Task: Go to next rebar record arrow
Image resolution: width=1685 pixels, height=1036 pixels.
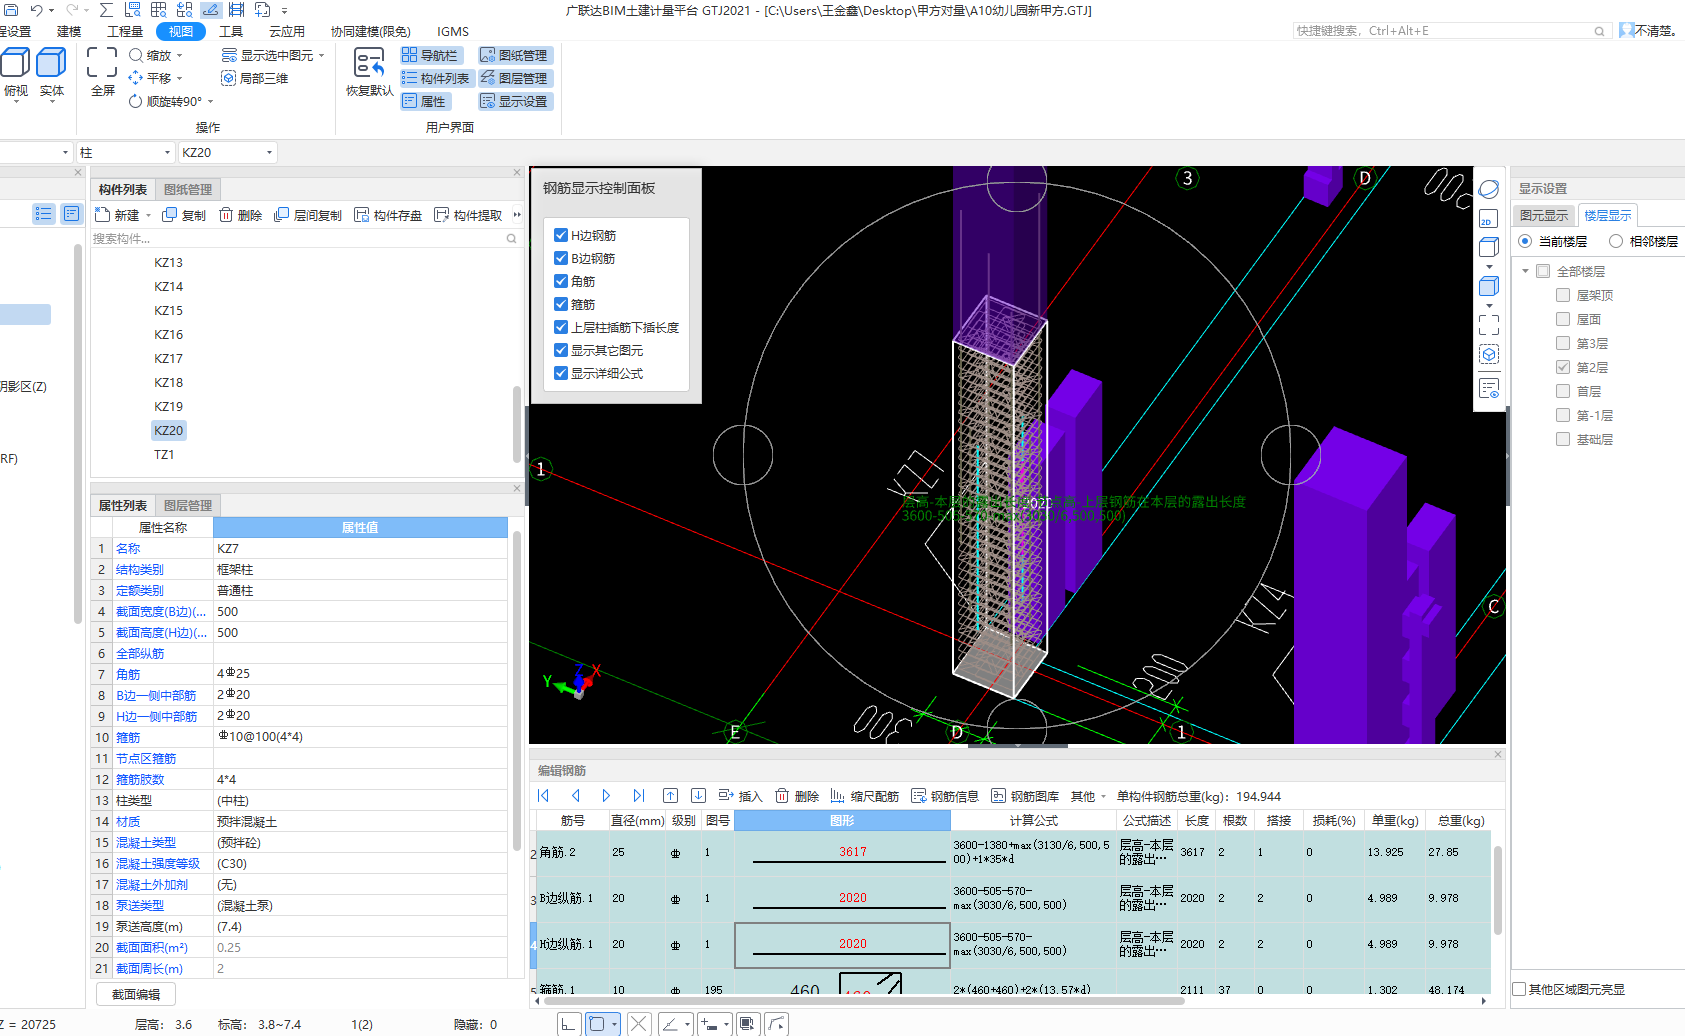Action: [x=606, y=796]
